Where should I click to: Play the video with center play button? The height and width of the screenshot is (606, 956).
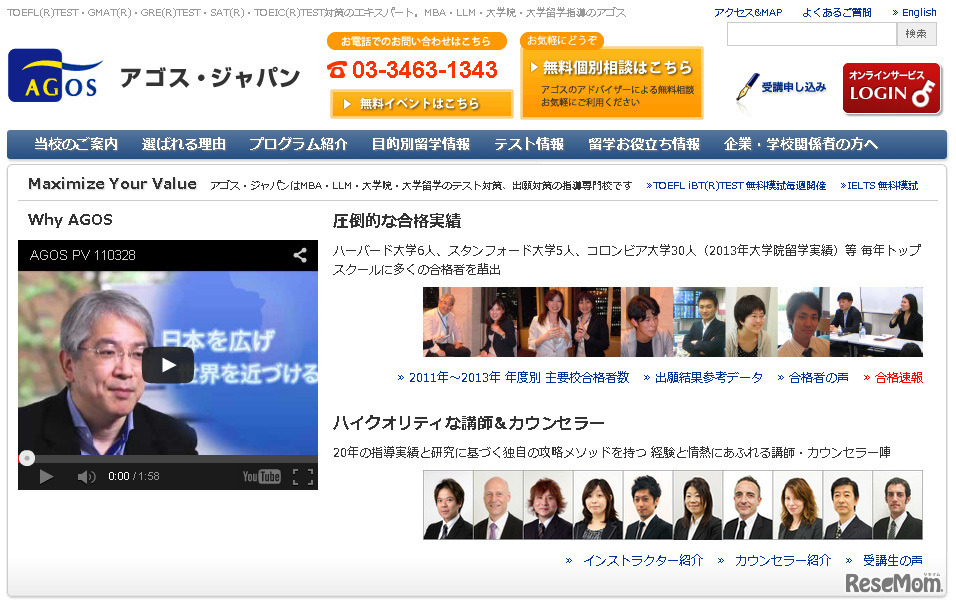(x=168, y=365)
